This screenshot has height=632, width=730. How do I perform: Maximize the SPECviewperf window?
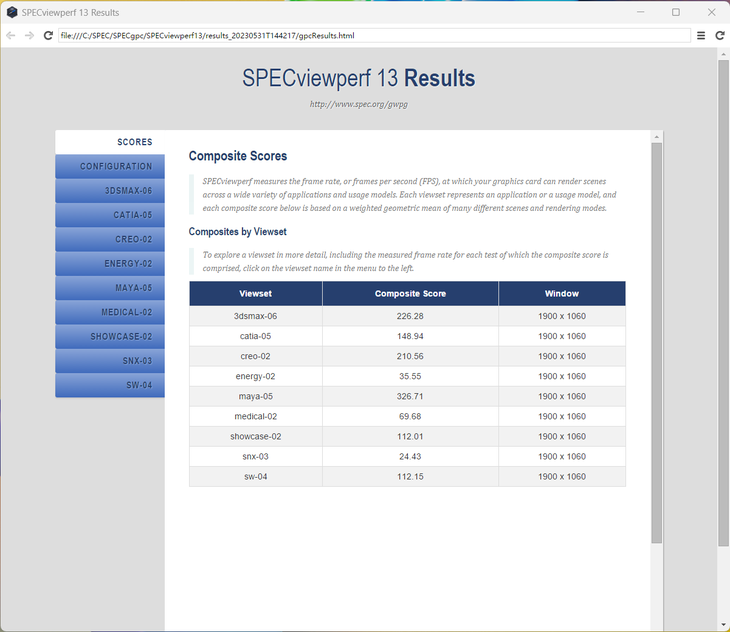point(676,12)
